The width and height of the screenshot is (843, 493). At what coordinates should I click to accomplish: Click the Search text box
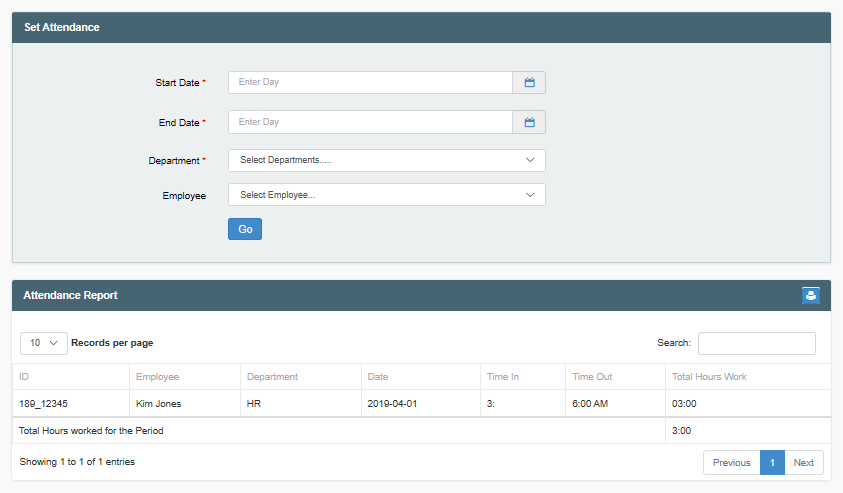(x=756, y=343)
